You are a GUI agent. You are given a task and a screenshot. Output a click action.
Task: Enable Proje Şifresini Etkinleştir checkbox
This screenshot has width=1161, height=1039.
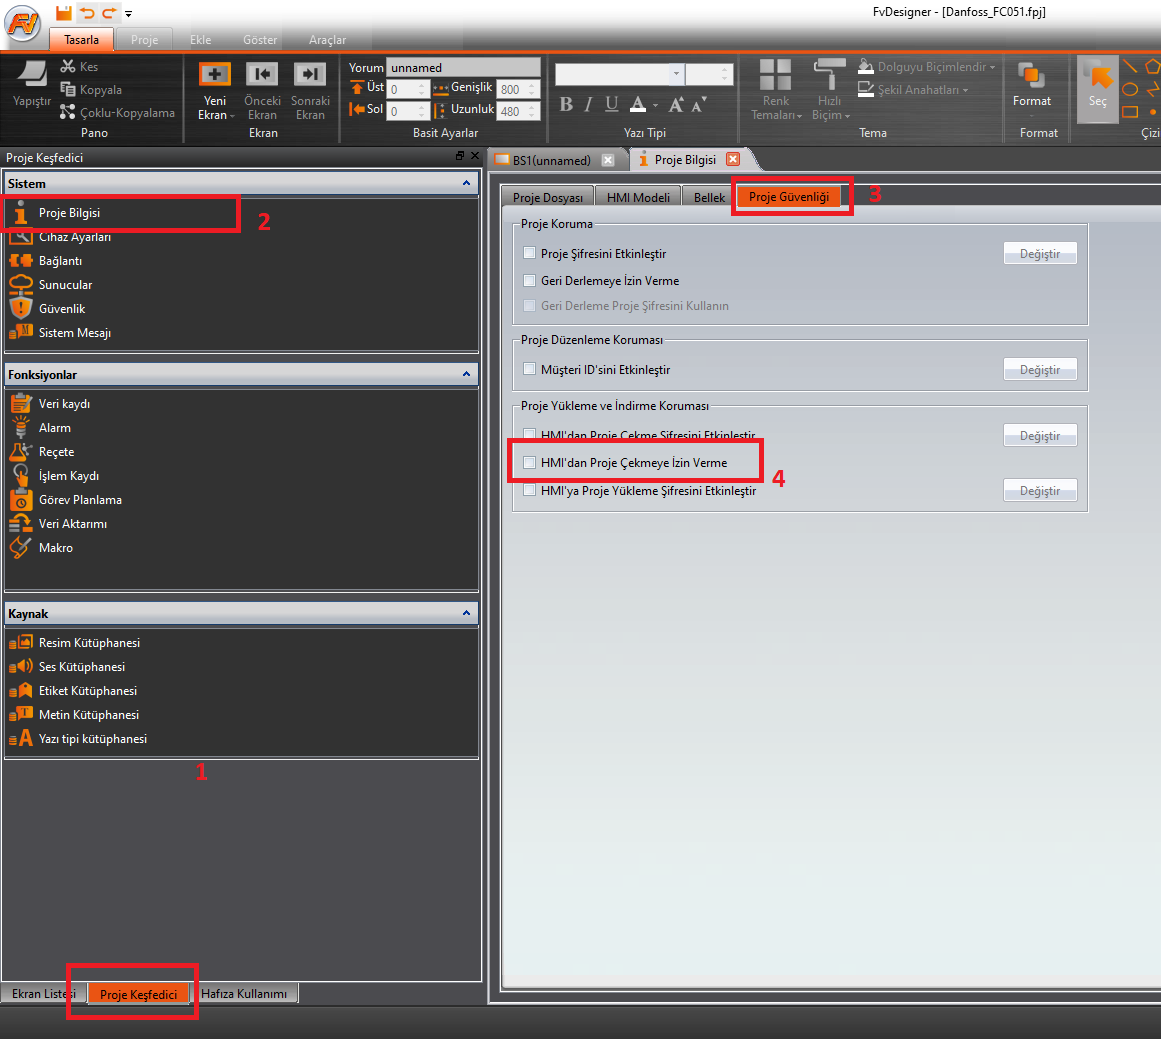[x=530, y=254]
